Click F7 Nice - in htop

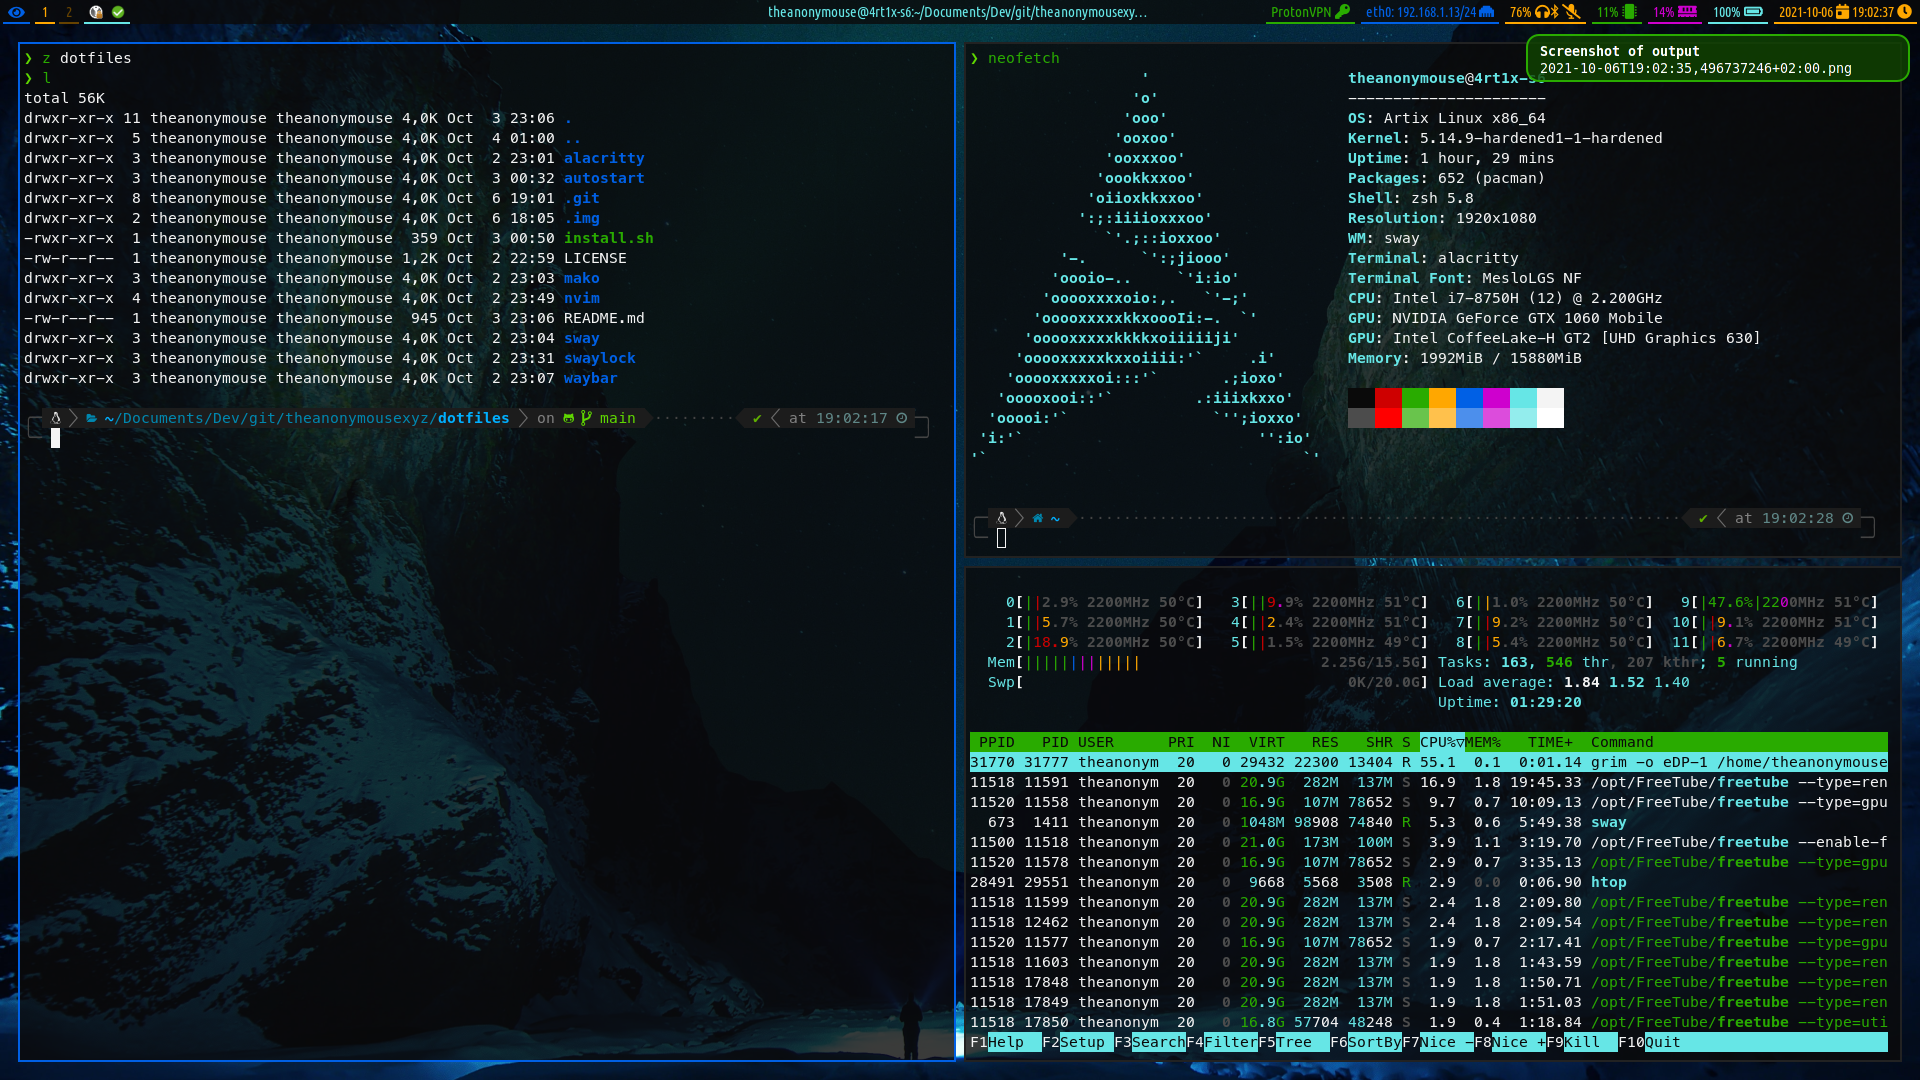1437,1042
